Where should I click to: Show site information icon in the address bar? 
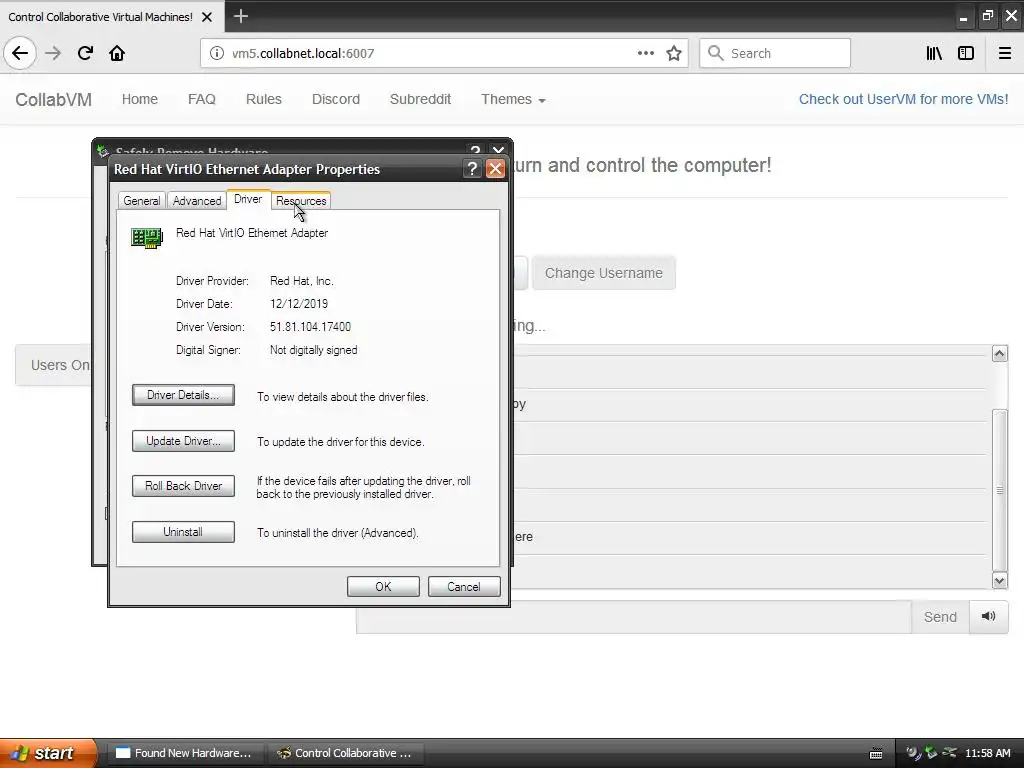(216, 53)
